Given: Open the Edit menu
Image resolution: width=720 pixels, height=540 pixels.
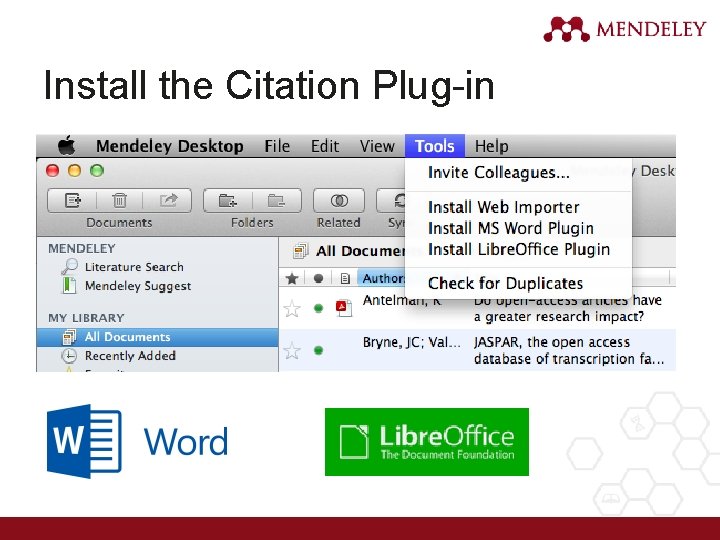Looking at the screenshot, I should [325, 146].
